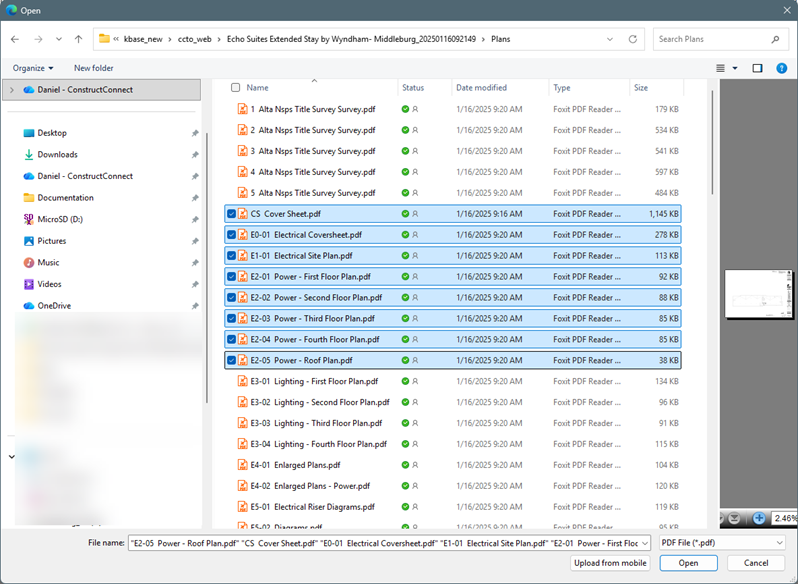
Task: Refresh the Plans folder listing
Action: click(633, 39)
